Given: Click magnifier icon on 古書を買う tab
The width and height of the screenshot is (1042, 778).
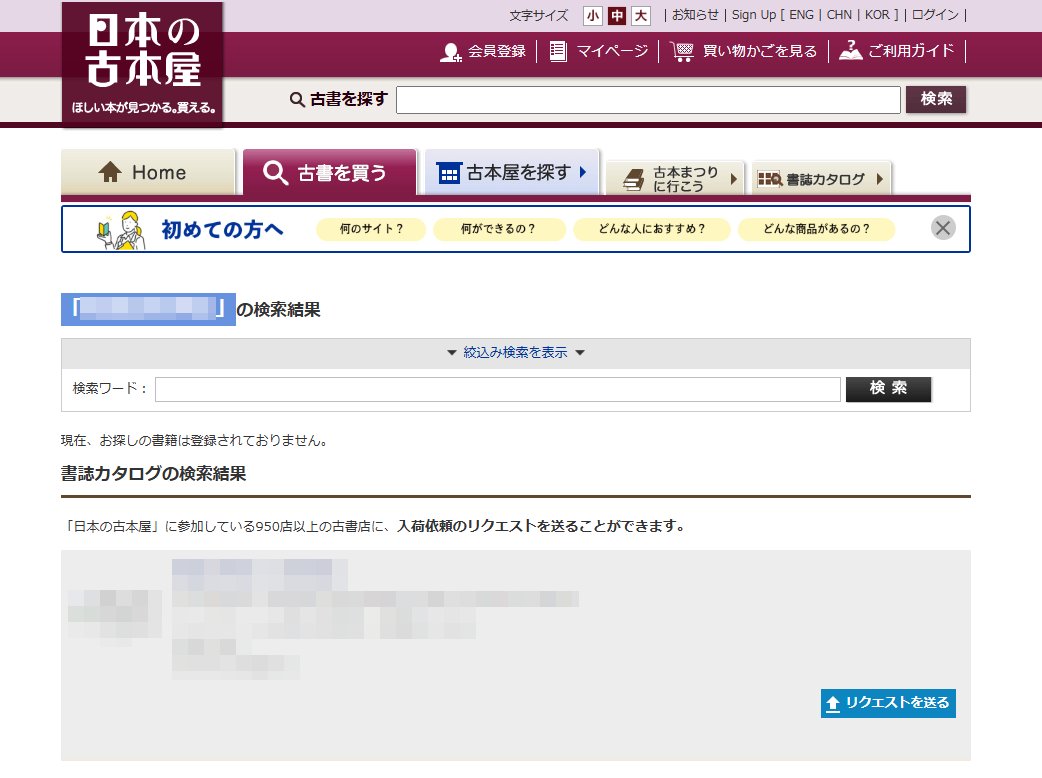Looking at the screenshot, I should tap(275, 173).
